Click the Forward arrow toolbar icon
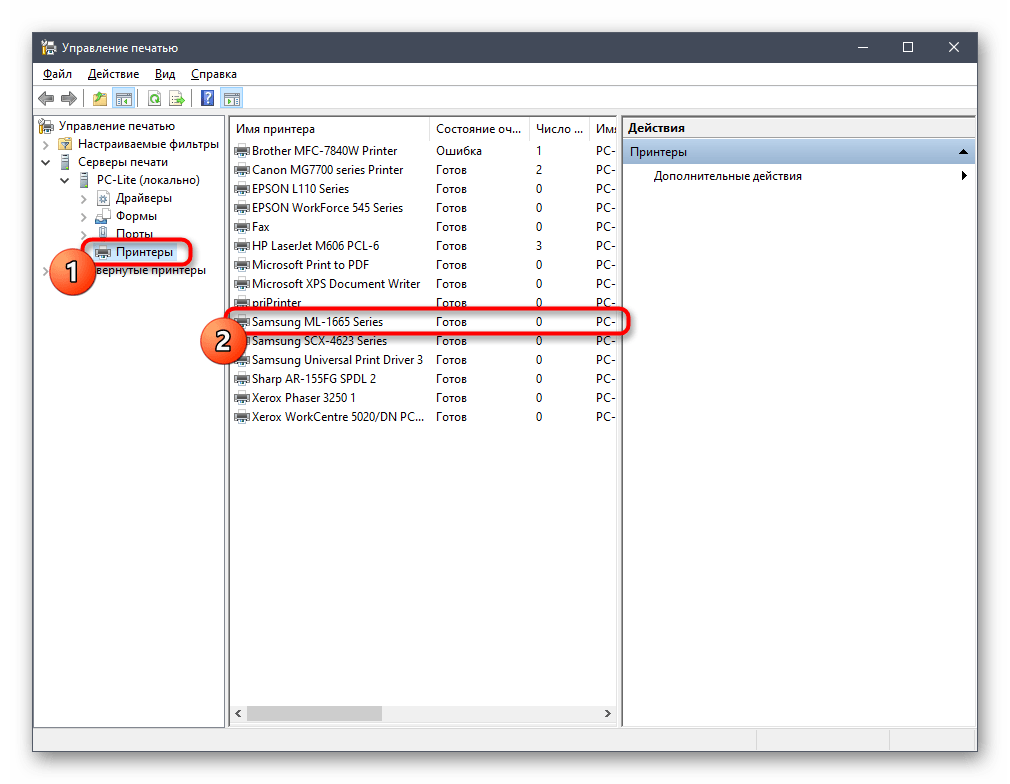The image size is (1010, 784). tap(68, 98)
